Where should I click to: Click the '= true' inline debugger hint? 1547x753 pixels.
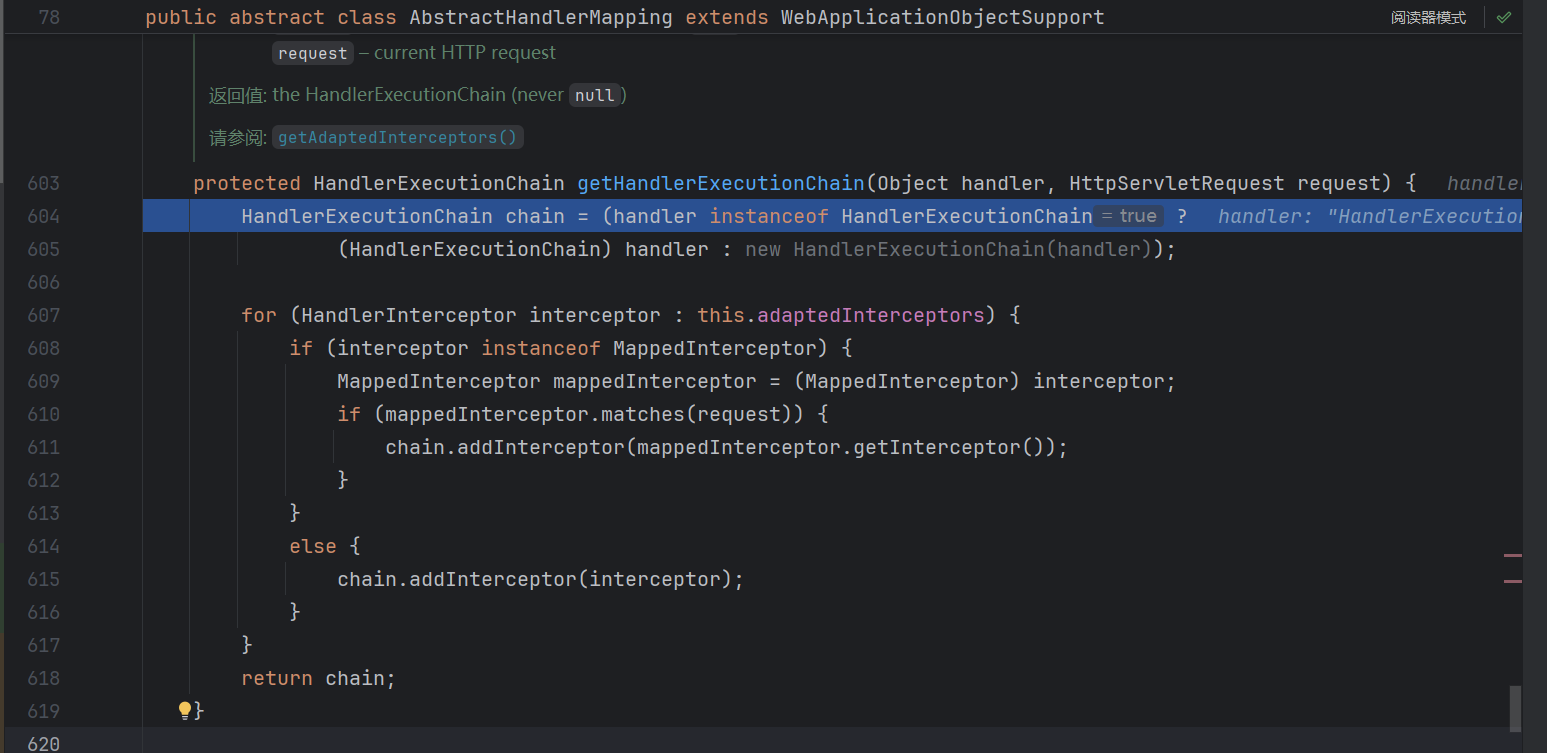tap(1129, 216)
